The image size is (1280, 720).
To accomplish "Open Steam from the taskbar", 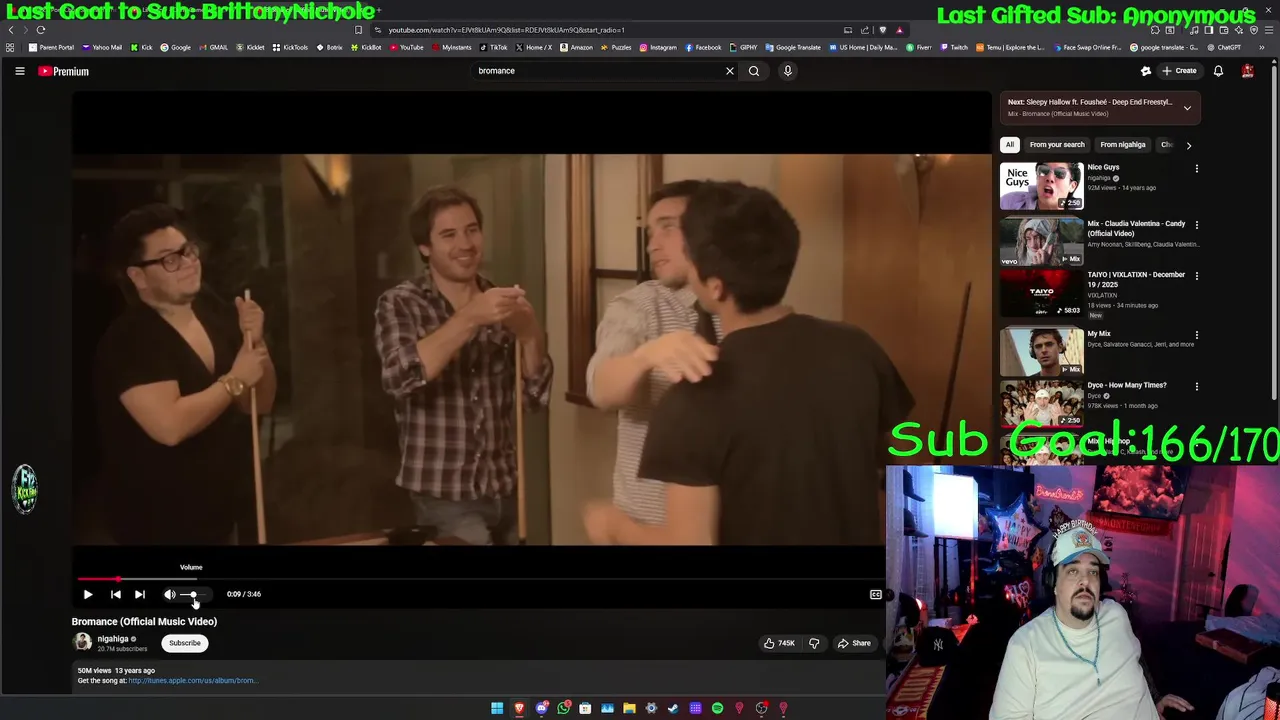I will pos(673,708).
